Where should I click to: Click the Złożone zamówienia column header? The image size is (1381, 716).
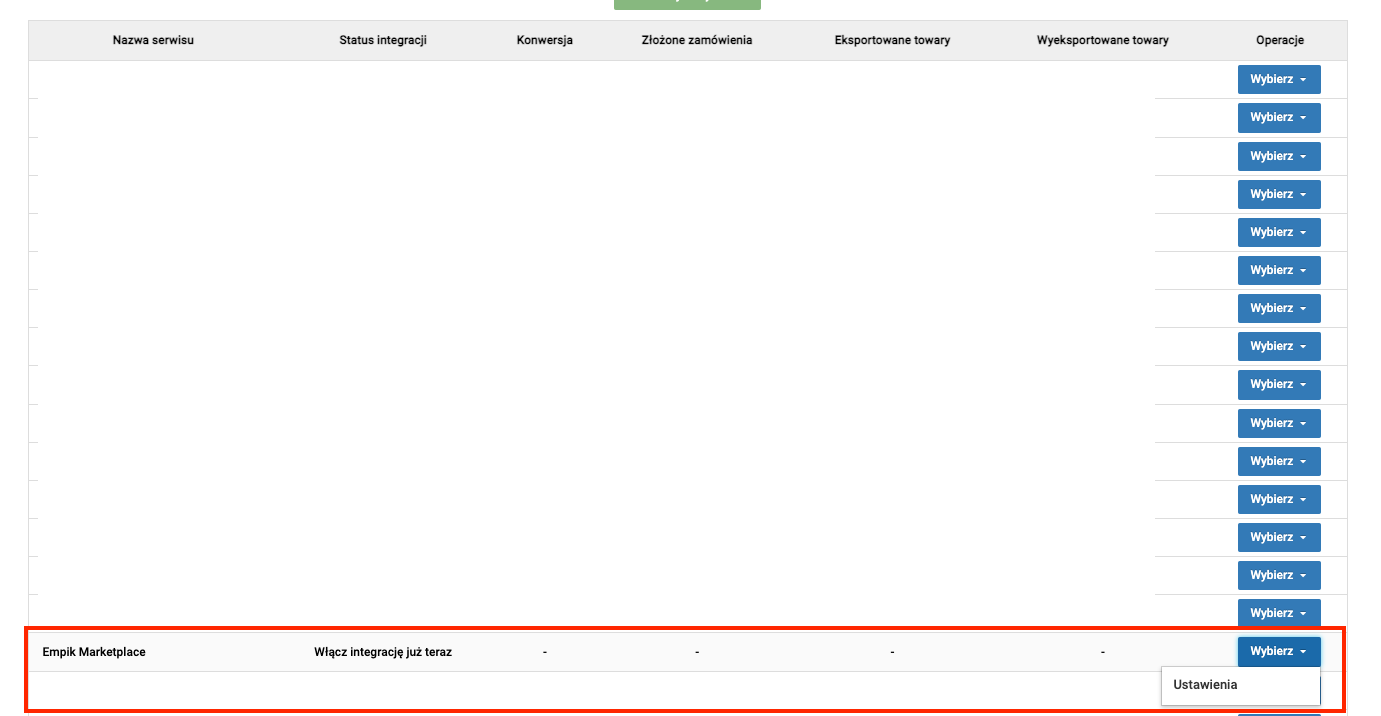pos(697,40)
